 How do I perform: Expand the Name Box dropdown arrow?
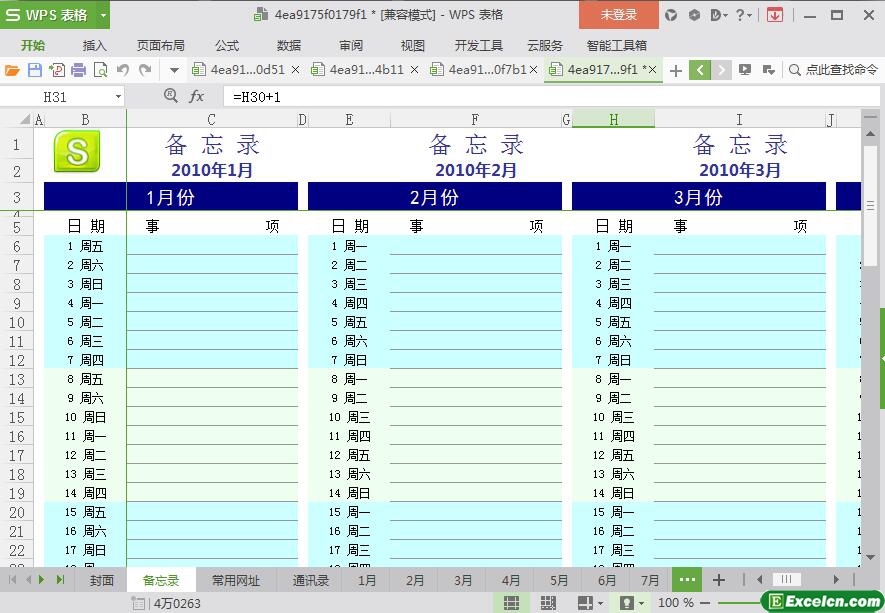click(118, 97)
